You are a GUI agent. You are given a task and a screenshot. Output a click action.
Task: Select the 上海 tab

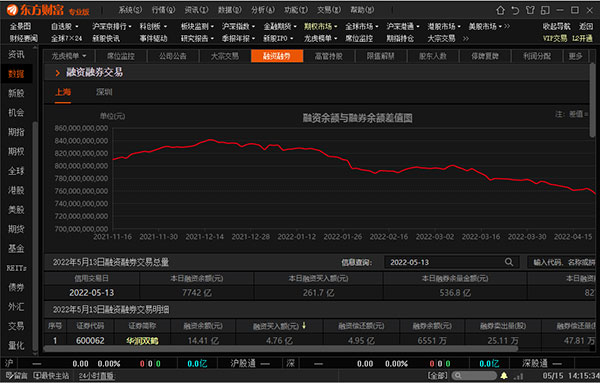click(63, 92)
